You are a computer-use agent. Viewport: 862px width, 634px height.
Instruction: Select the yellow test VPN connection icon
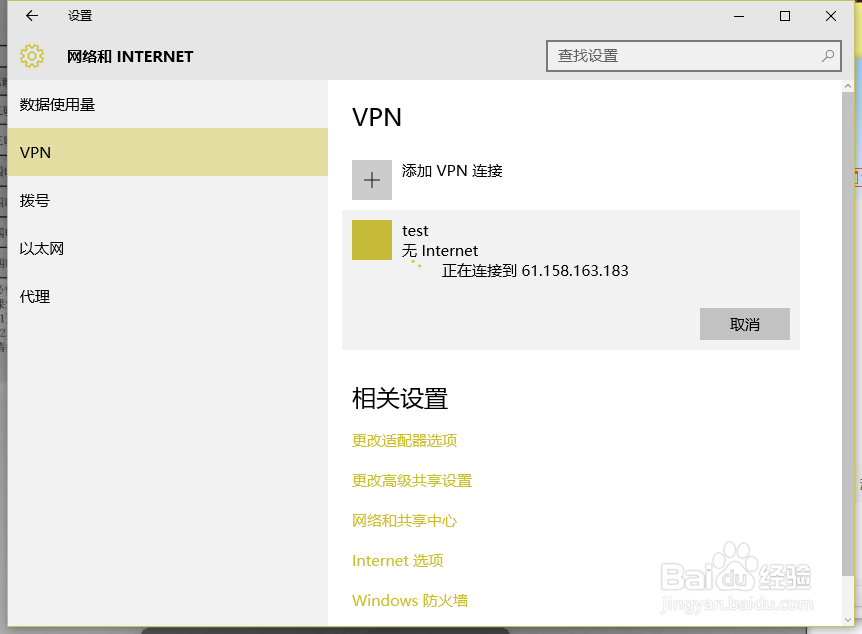point(372,240)
